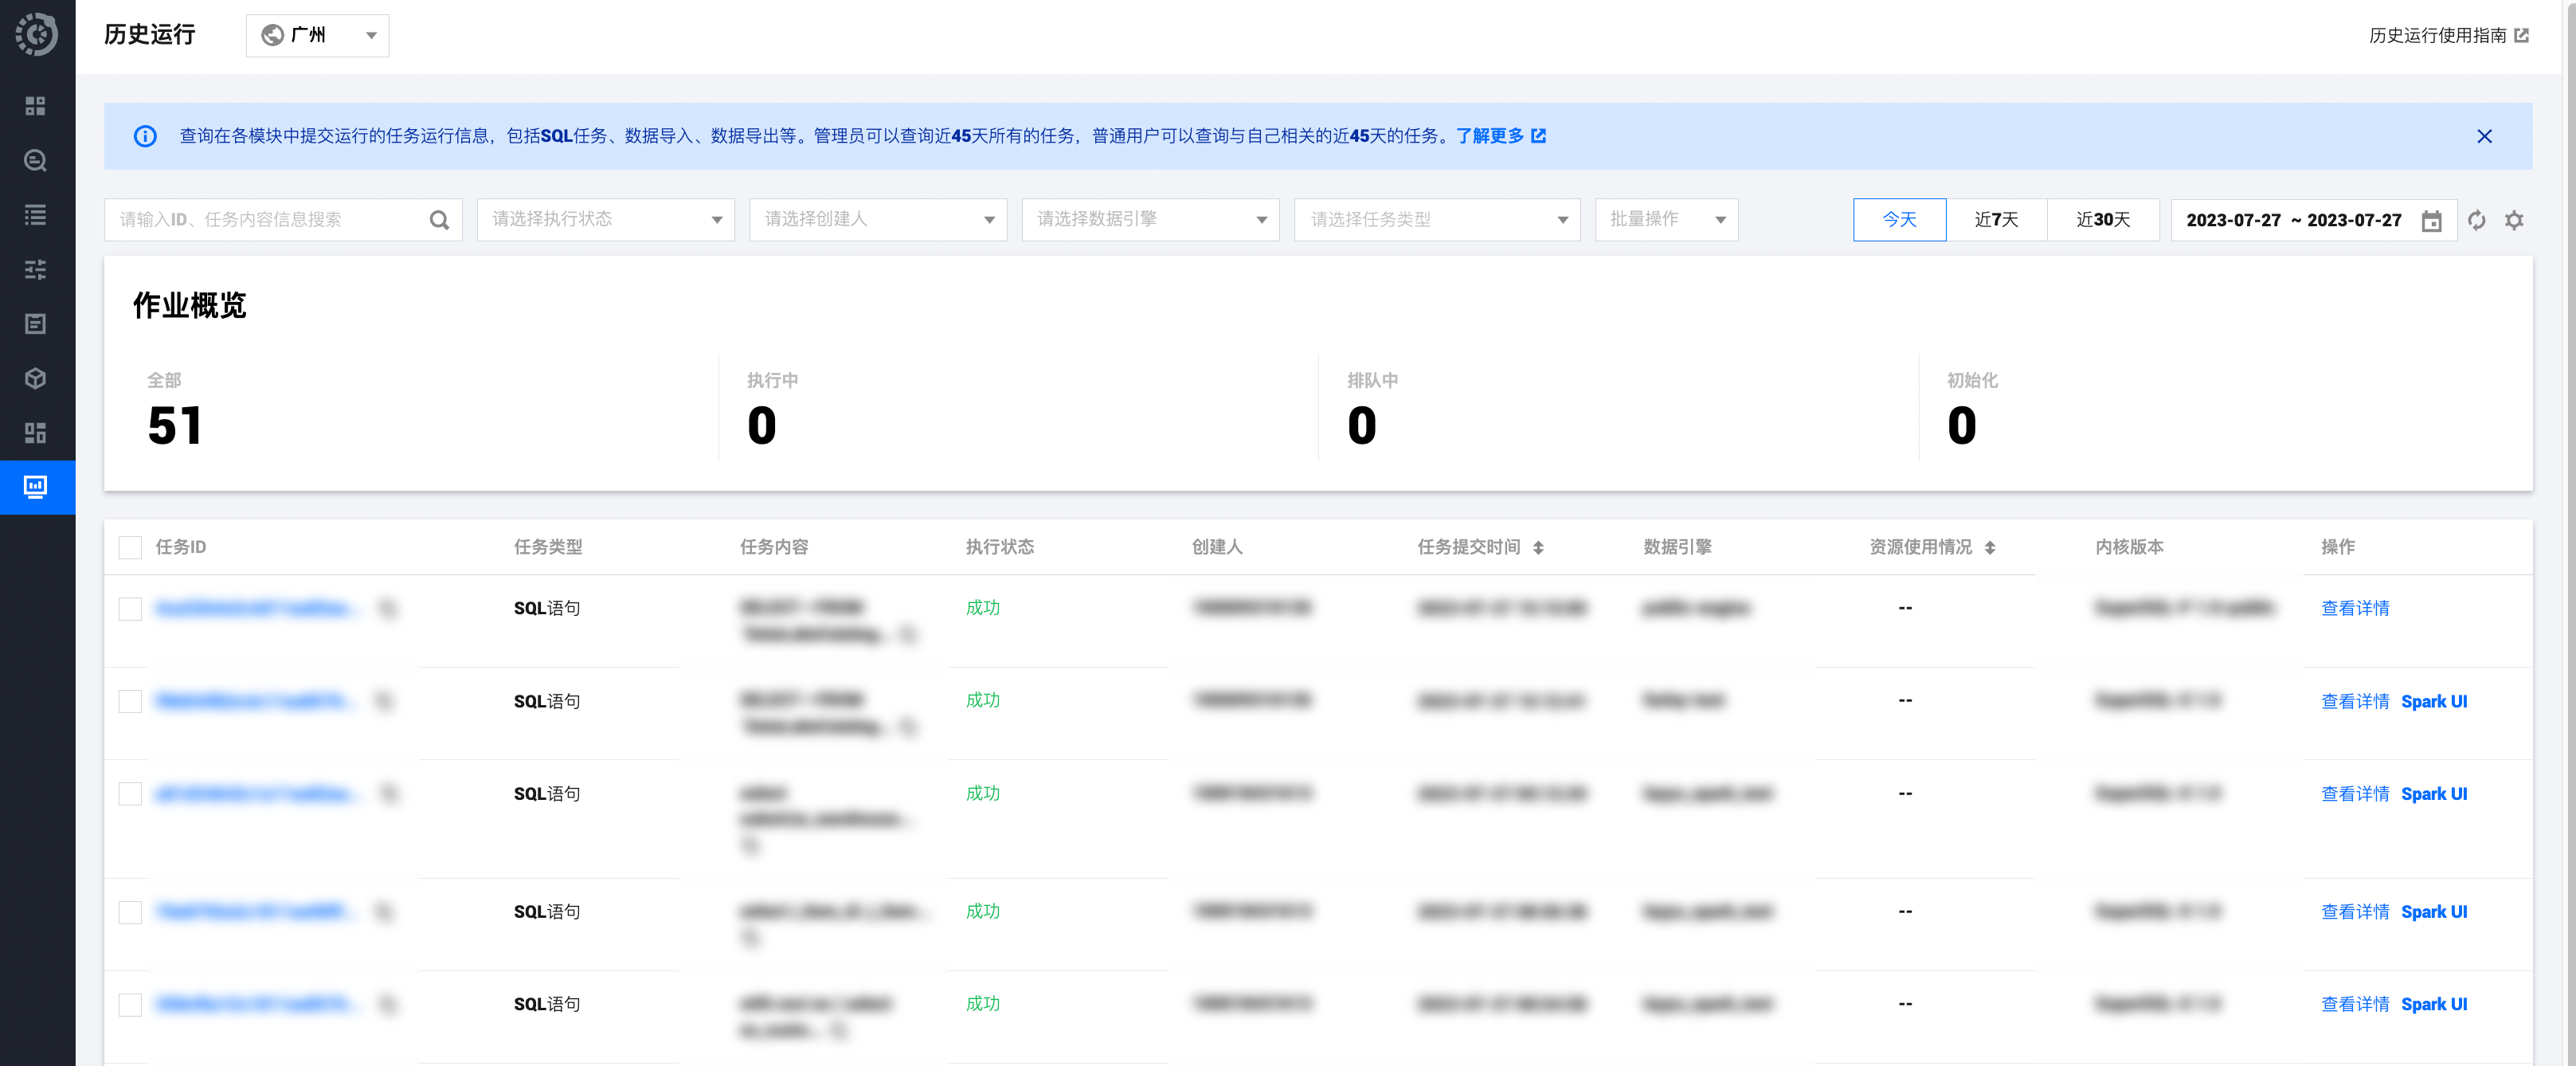Click the refresh icon next to the date range
2576x1066 pixels.
pos(2476,220)
